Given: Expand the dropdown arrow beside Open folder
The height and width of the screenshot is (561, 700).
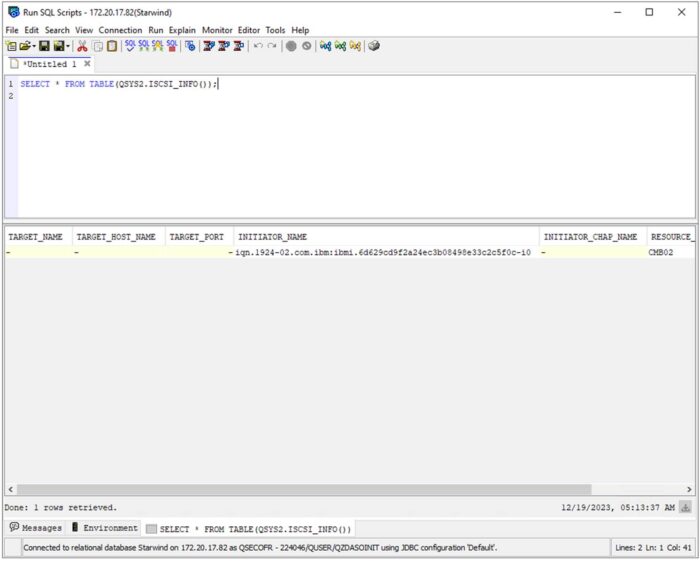Looking at the screenshot, I should click(x=34, y=46).
